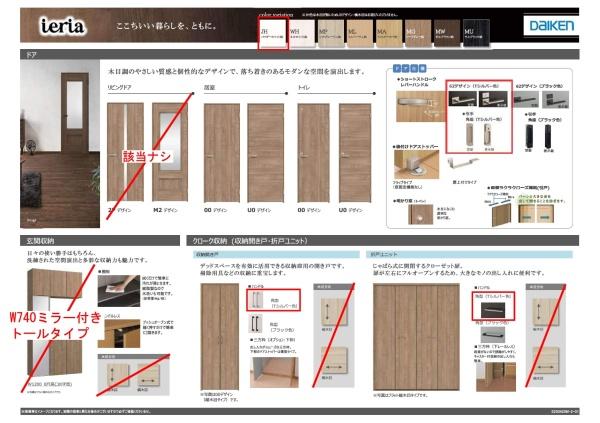The width and height of the screenshot is (600, 423).
Task: Select the 折戸ユニット blue sub-header
Action: coord(470,254)
